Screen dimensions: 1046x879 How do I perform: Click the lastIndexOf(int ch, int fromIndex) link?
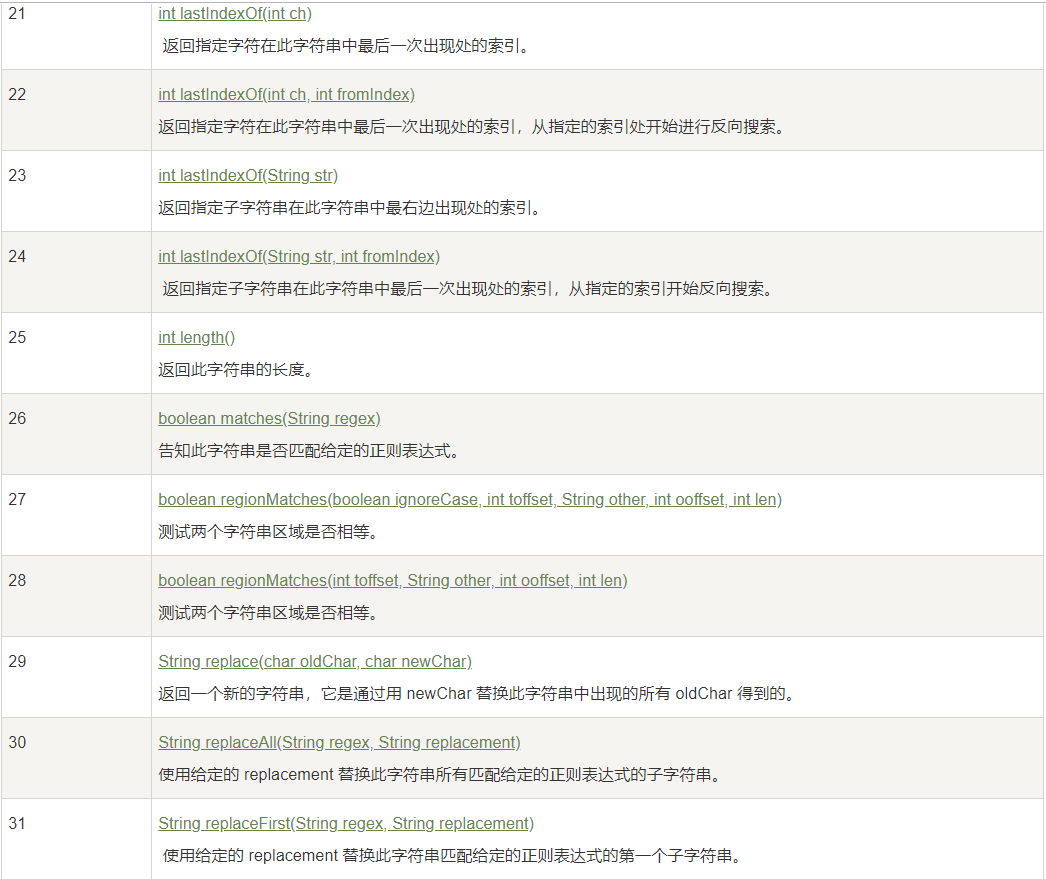tap(286, 94)
